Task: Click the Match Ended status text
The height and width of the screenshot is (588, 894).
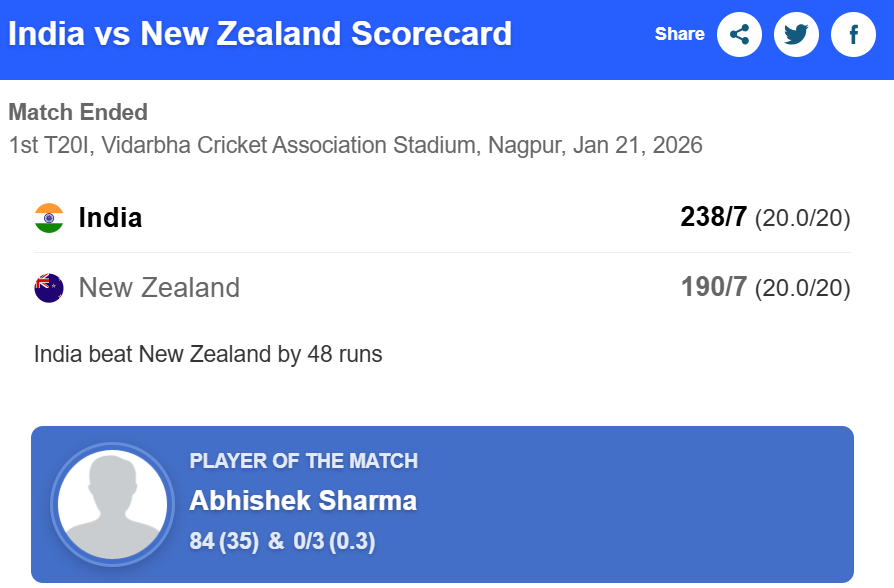Action: point(78,112)
